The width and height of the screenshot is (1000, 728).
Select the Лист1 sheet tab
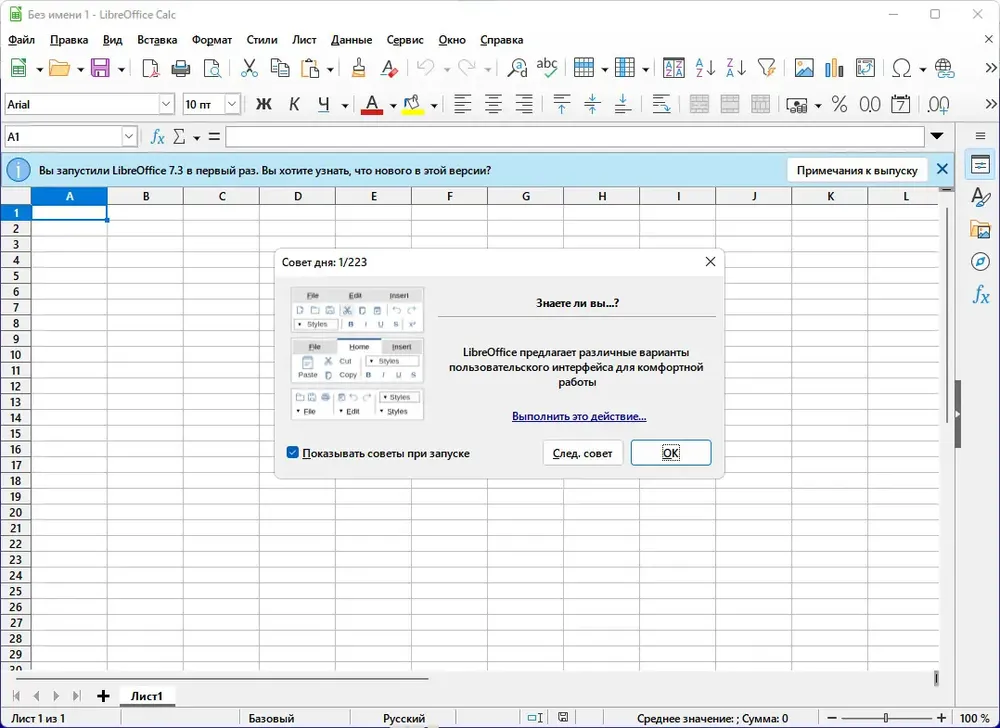click(147, 696)
